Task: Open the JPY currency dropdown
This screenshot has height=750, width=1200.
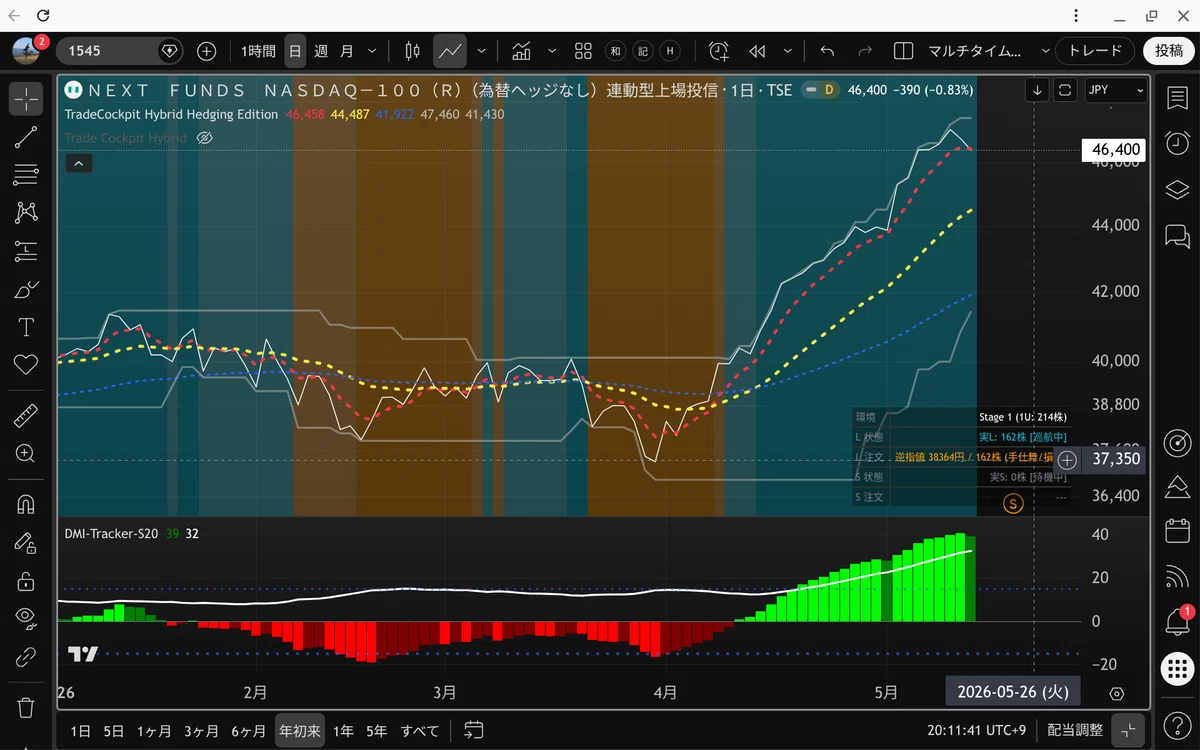Action: click(x=1116, y=90)
